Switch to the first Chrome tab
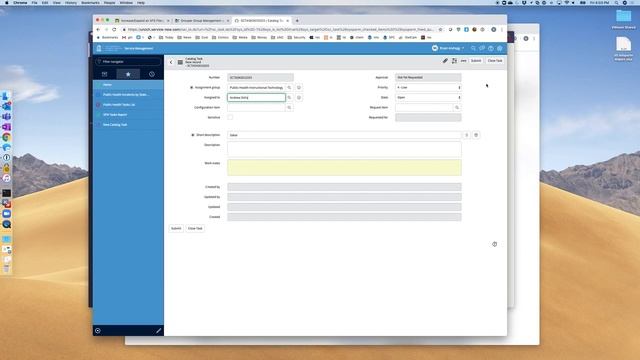 pos(142,20)
